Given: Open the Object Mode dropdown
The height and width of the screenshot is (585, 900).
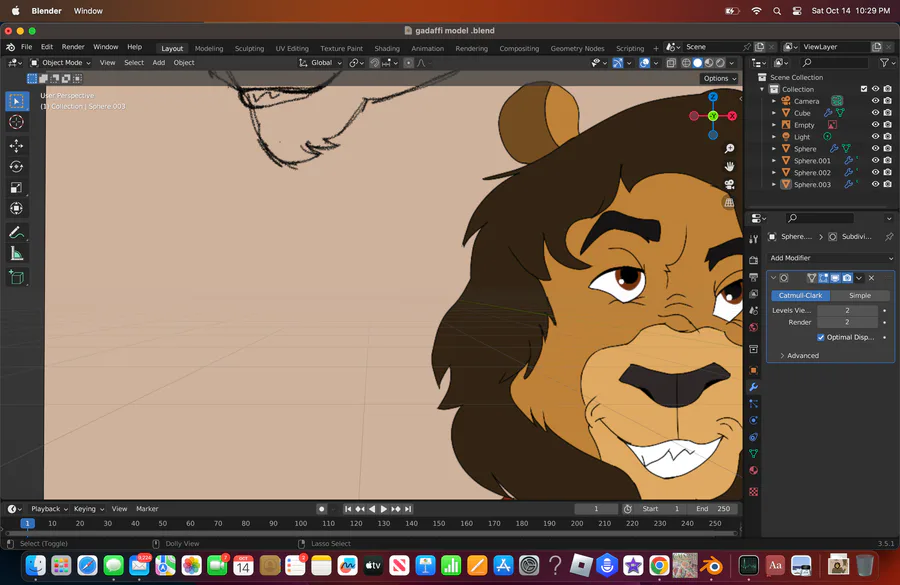Looking at the screenshot, I should (x=60, y=63).
